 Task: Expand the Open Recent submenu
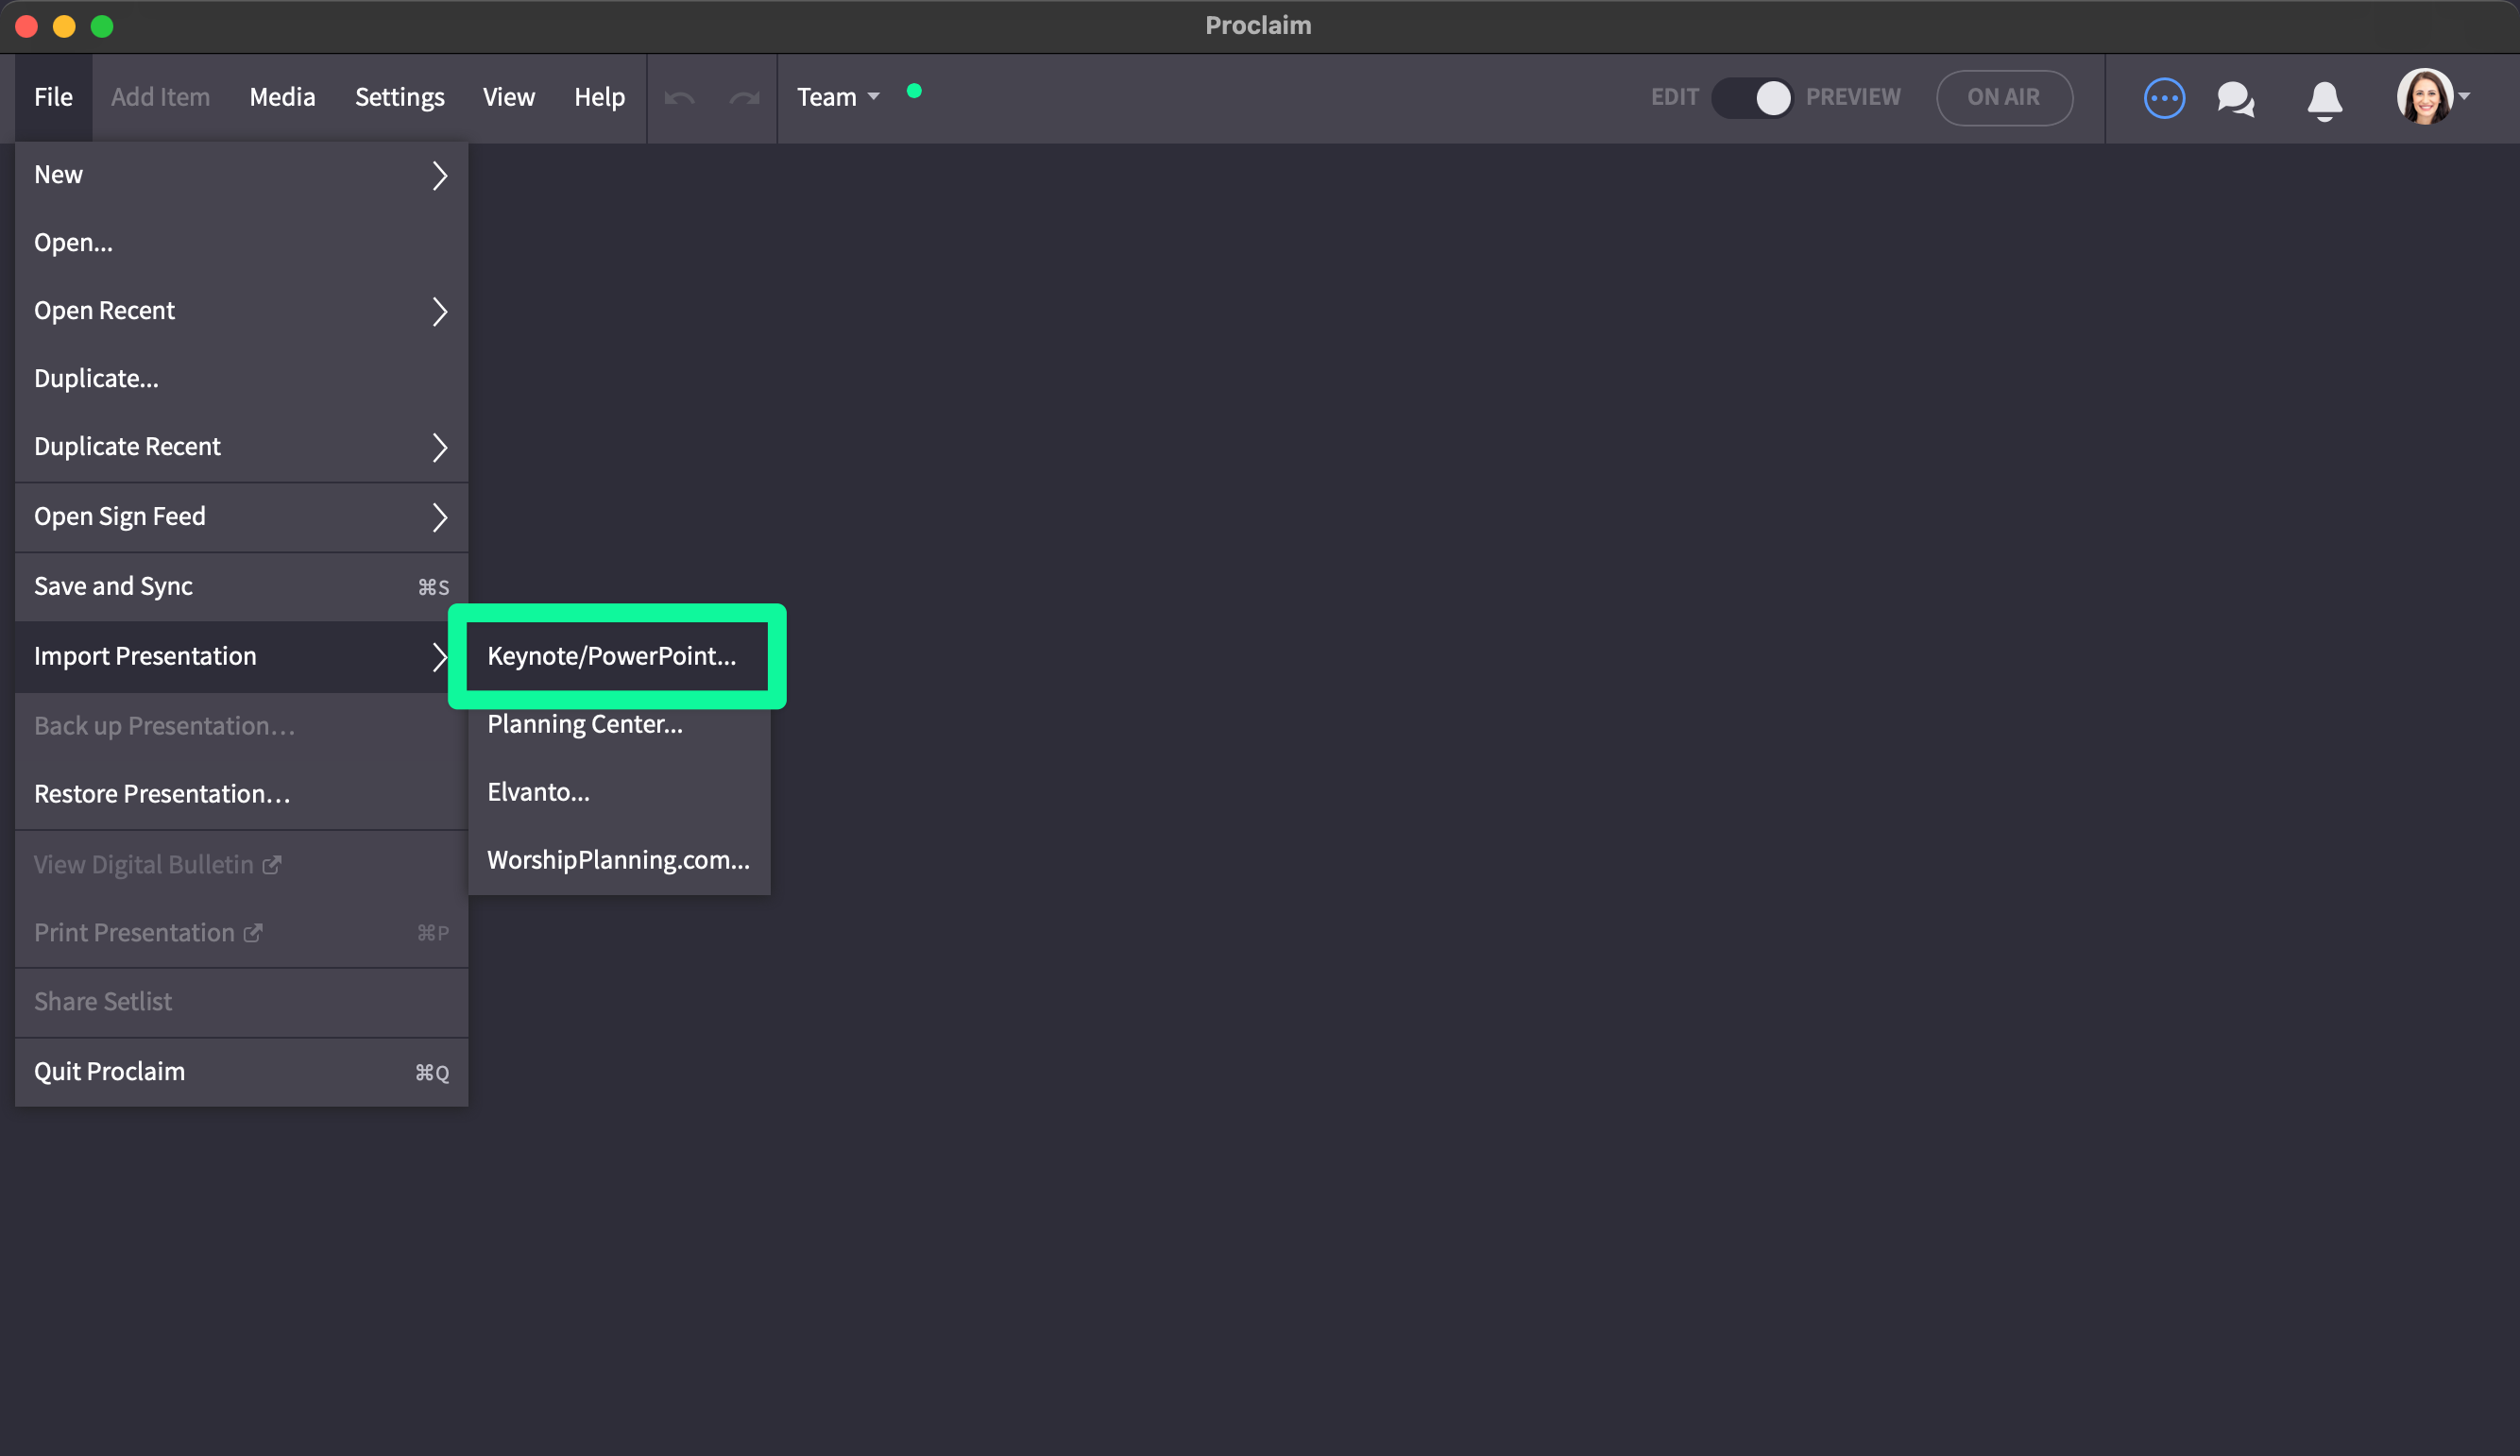pos(241,311)
